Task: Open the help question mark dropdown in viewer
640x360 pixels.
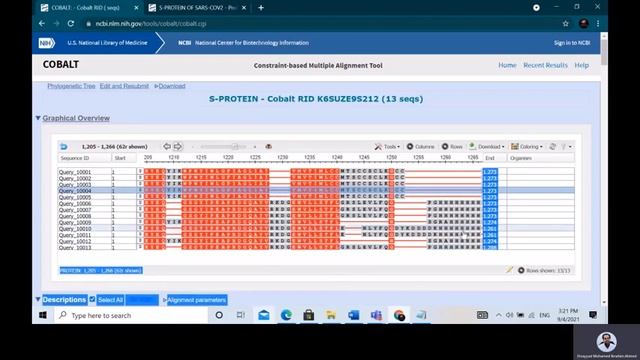Action: [x=567, y=147]
